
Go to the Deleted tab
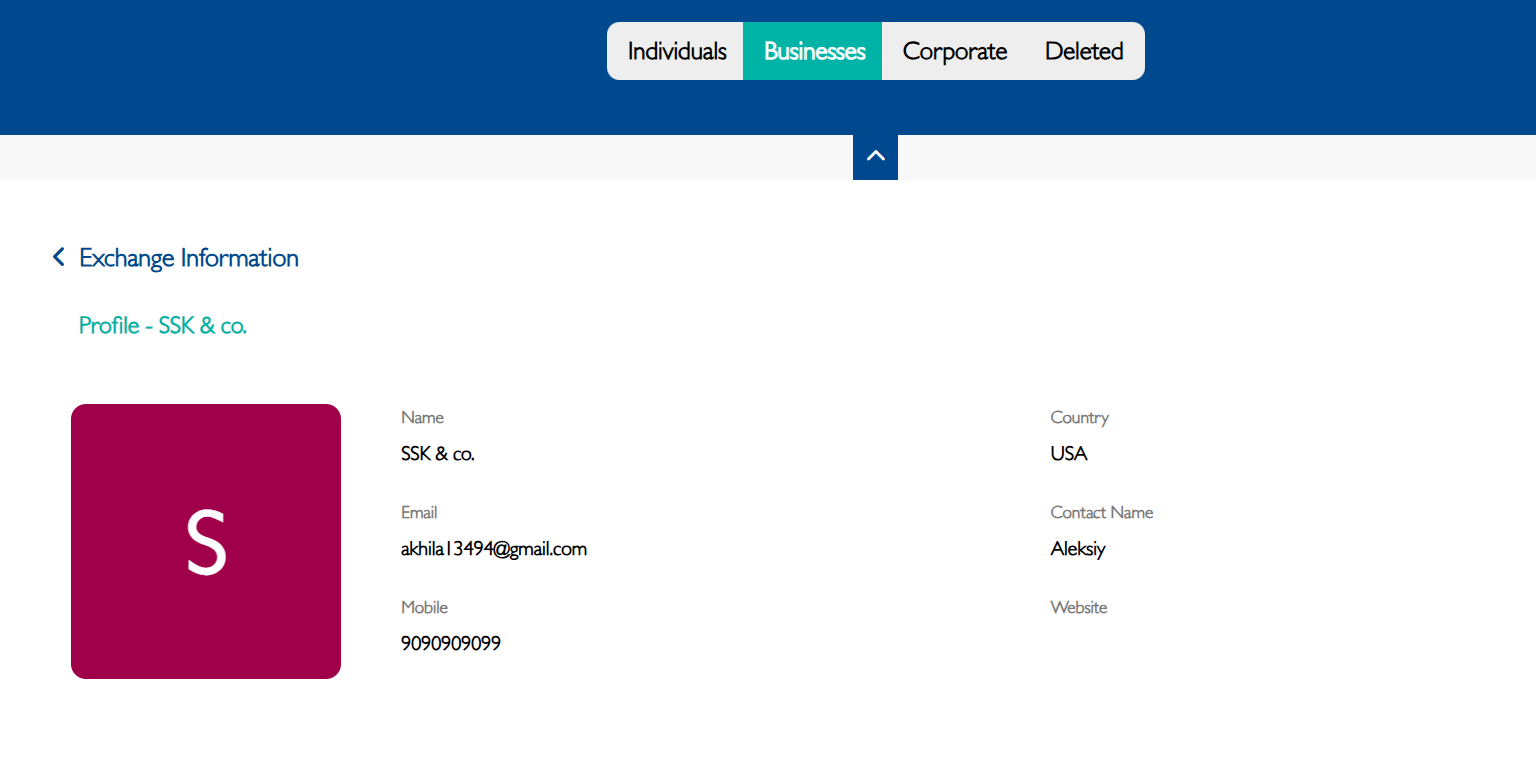pyautogui.click(x=1084, y=51)
